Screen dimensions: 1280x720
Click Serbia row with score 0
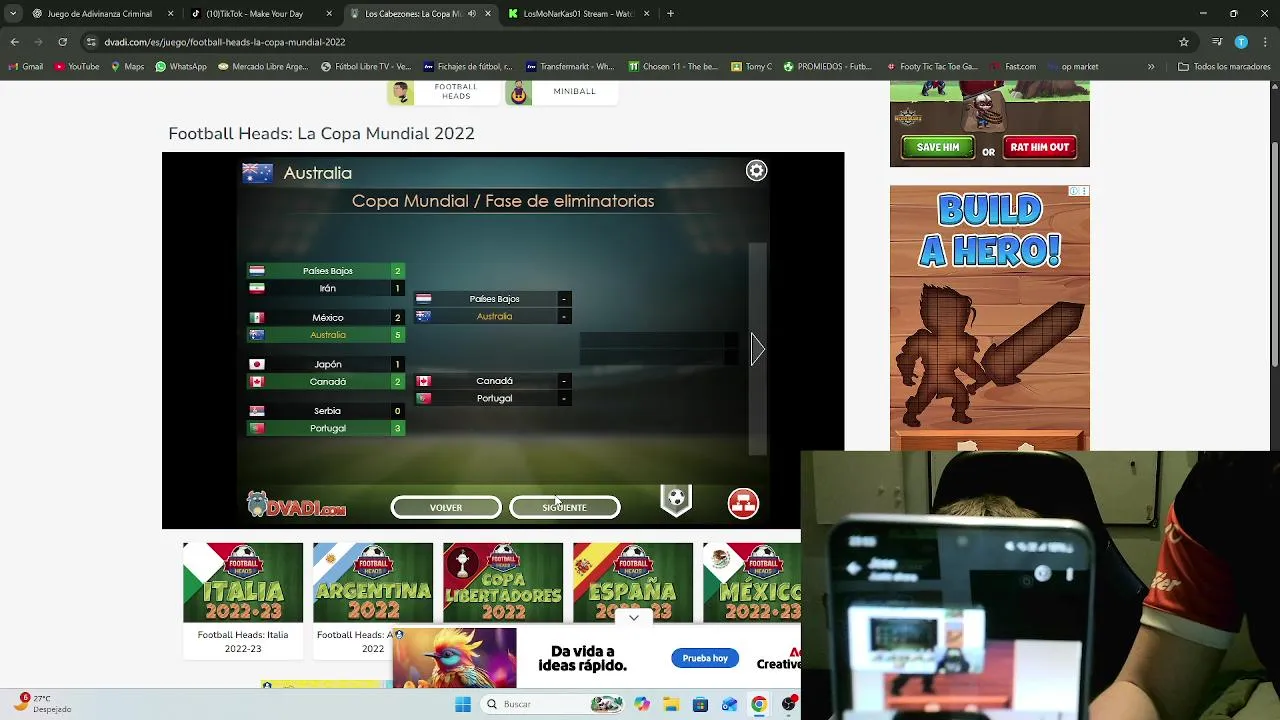pos(326,411)
